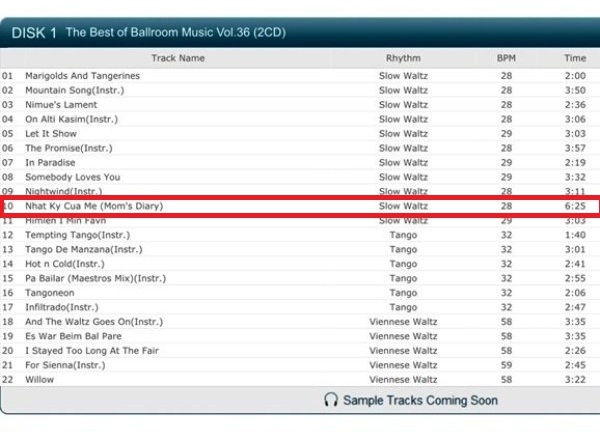The width and height of the screenshot is (600, 432).
Task: Select track Marigolds And Tangerines
Action: click(82, 76)
